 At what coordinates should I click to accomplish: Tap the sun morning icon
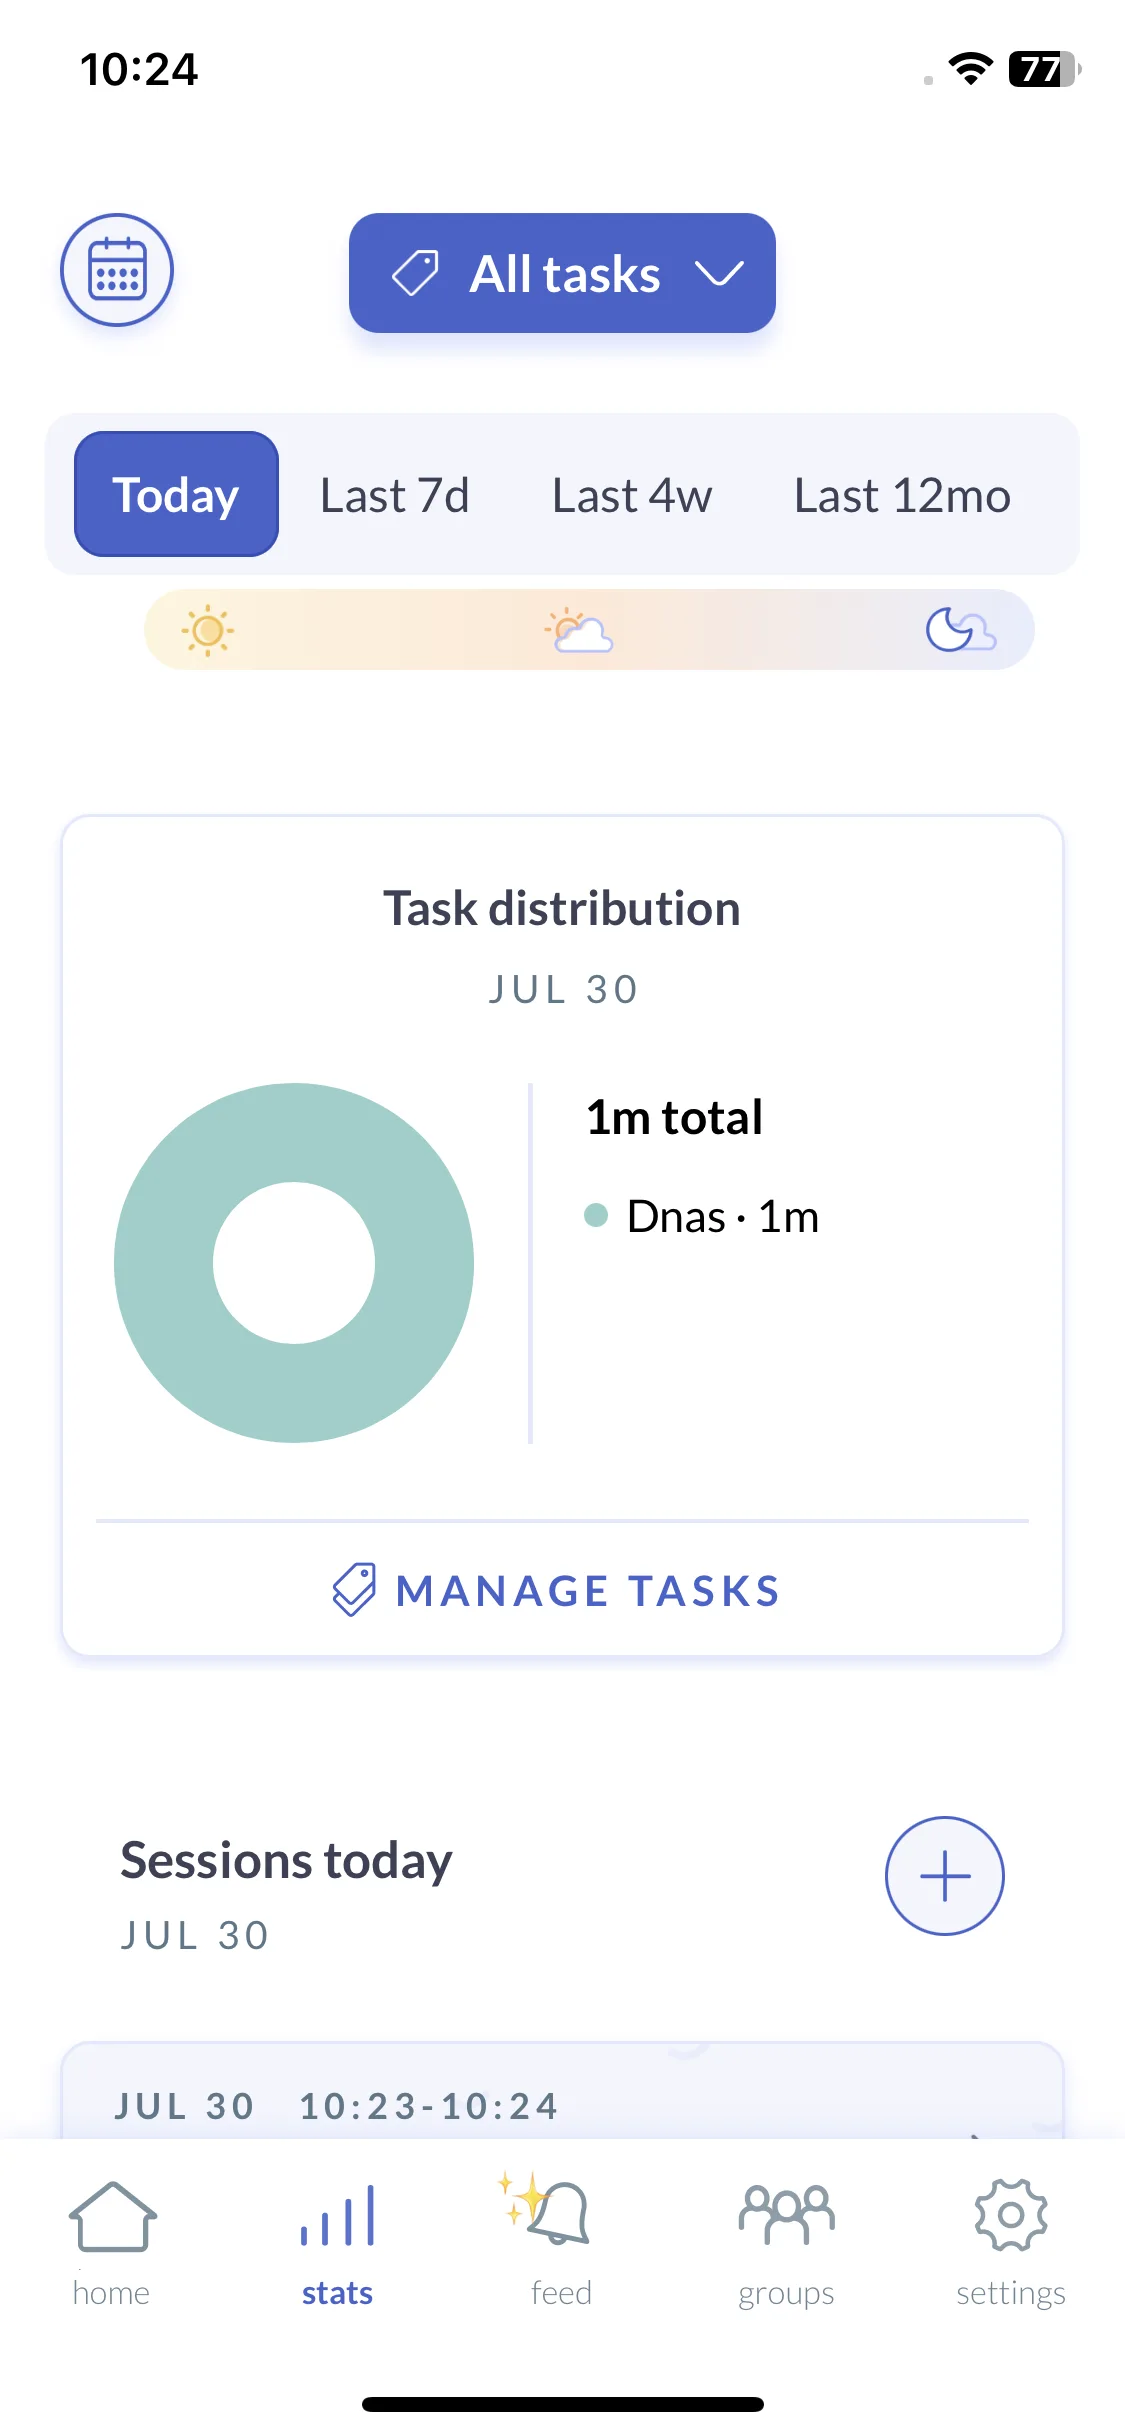pyautogui.click(x=208, y=630)
